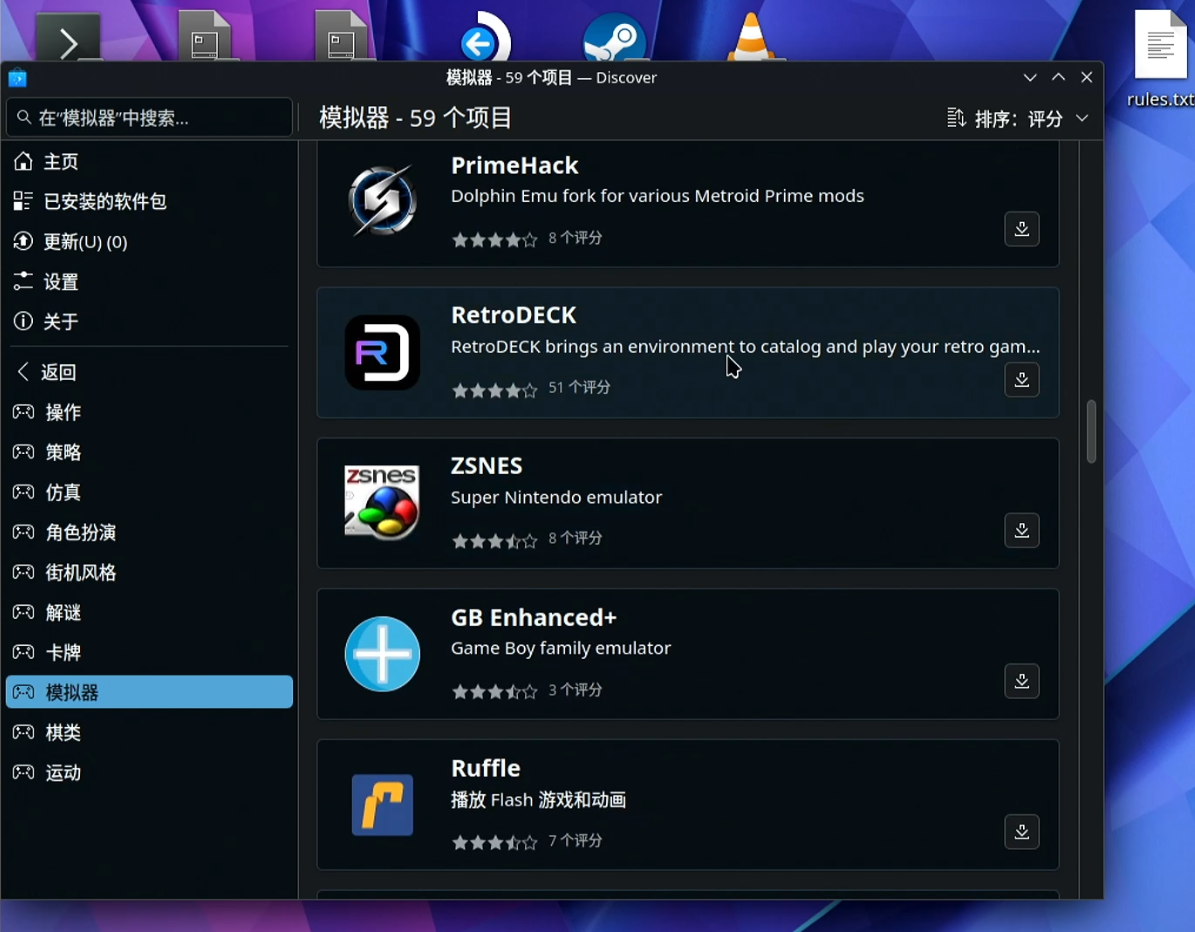Image resolution: width=1195 pixels, height=932 pixels.
Task: Open the blue back-arrow desktop icon
Action: [x=485, y=38]
